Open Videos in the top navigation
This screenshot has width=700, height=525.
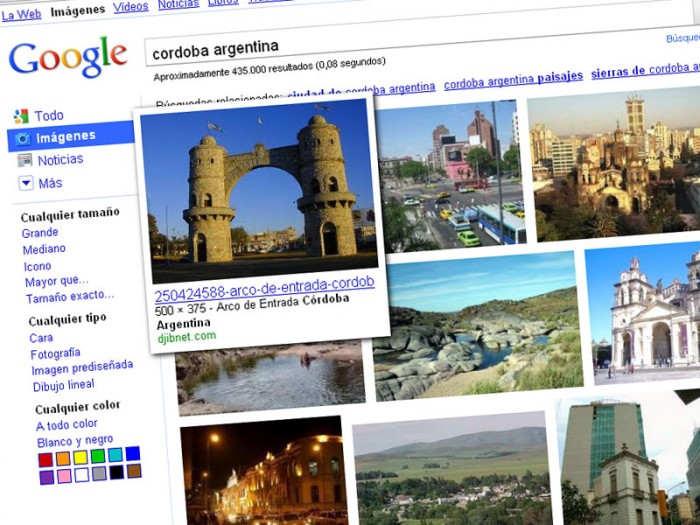(130, 7)
